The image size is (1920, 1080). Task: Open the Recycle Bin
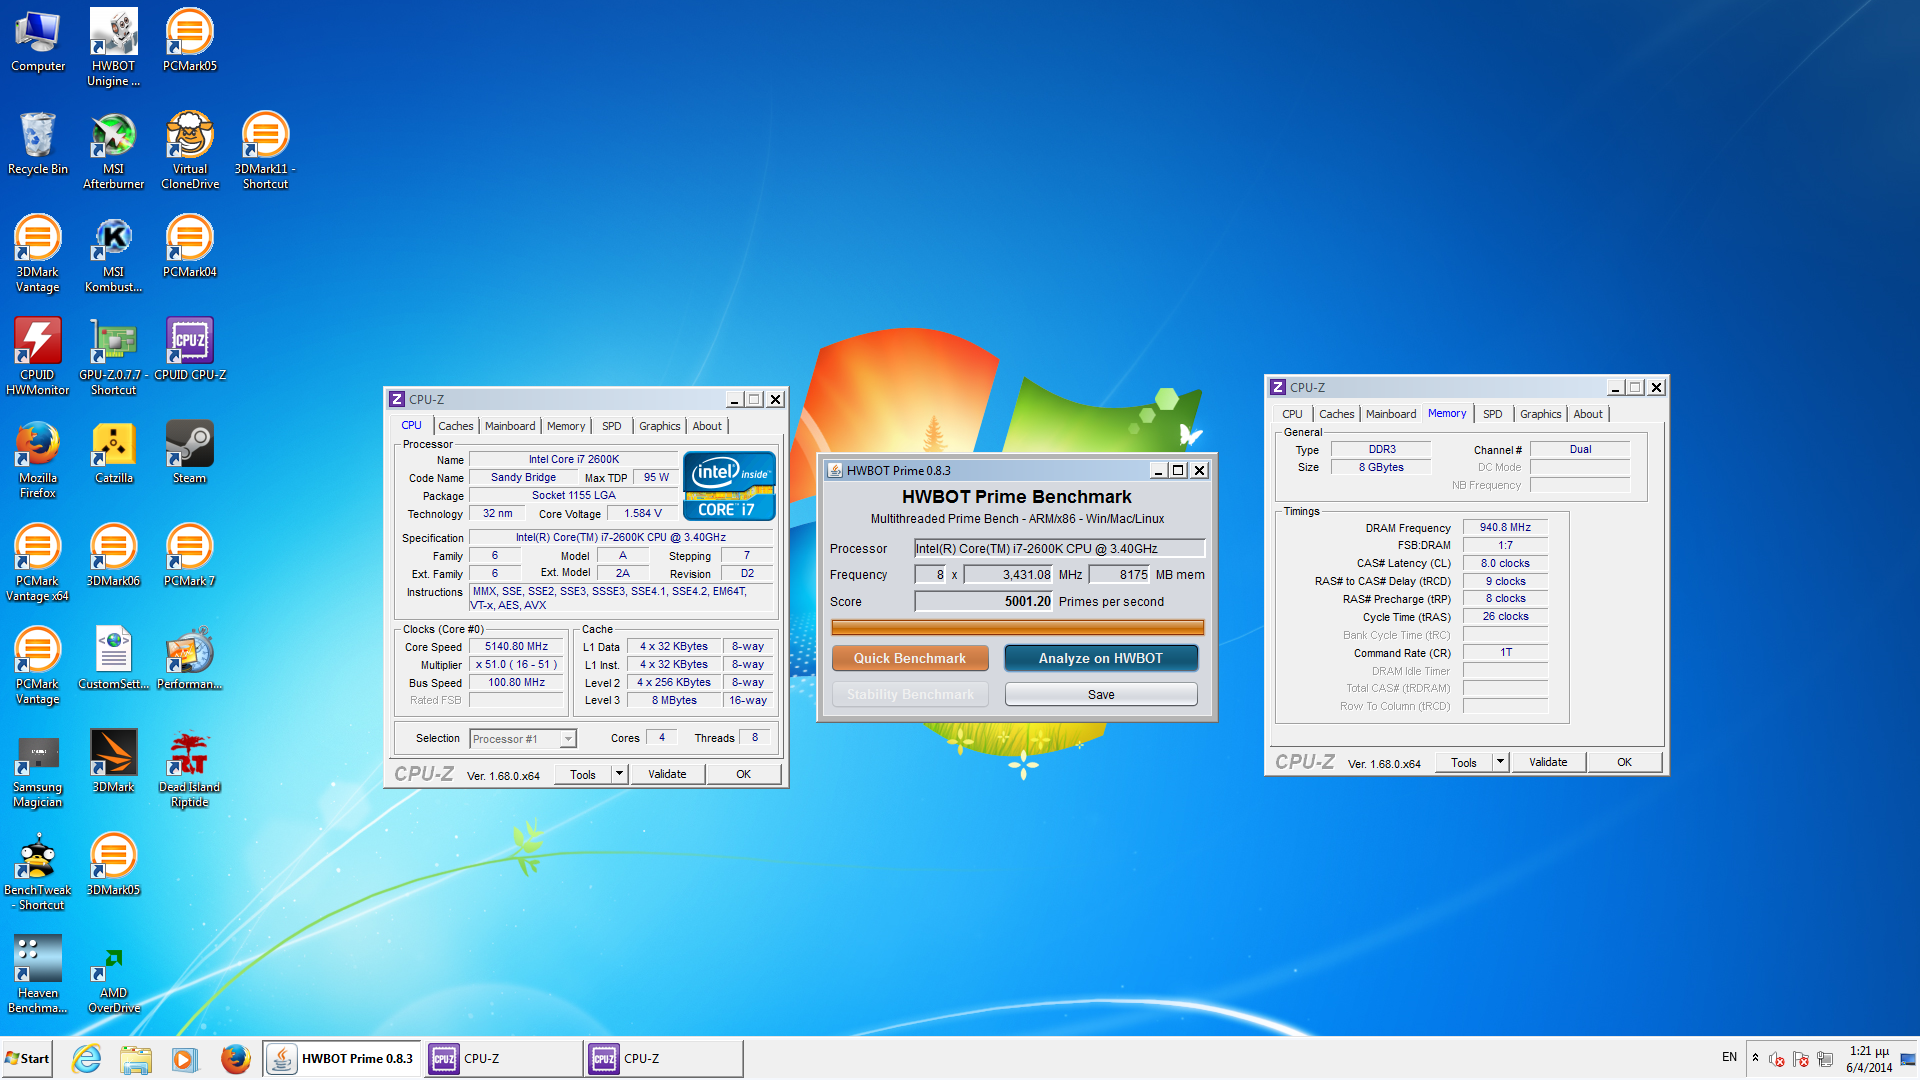coord(38,143)
